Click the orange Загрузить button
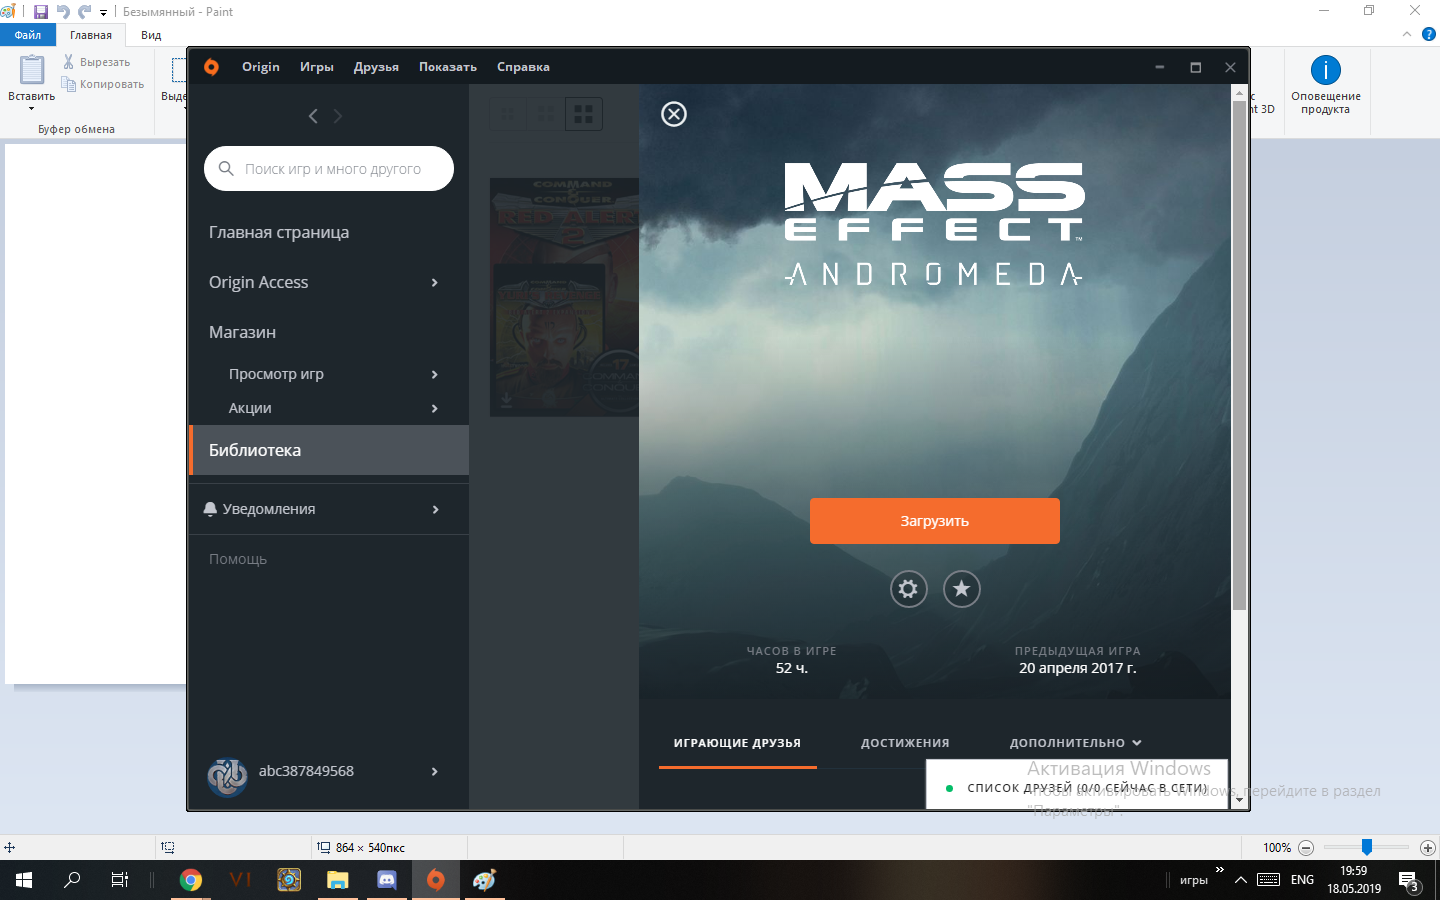 [x=935, y=521]
